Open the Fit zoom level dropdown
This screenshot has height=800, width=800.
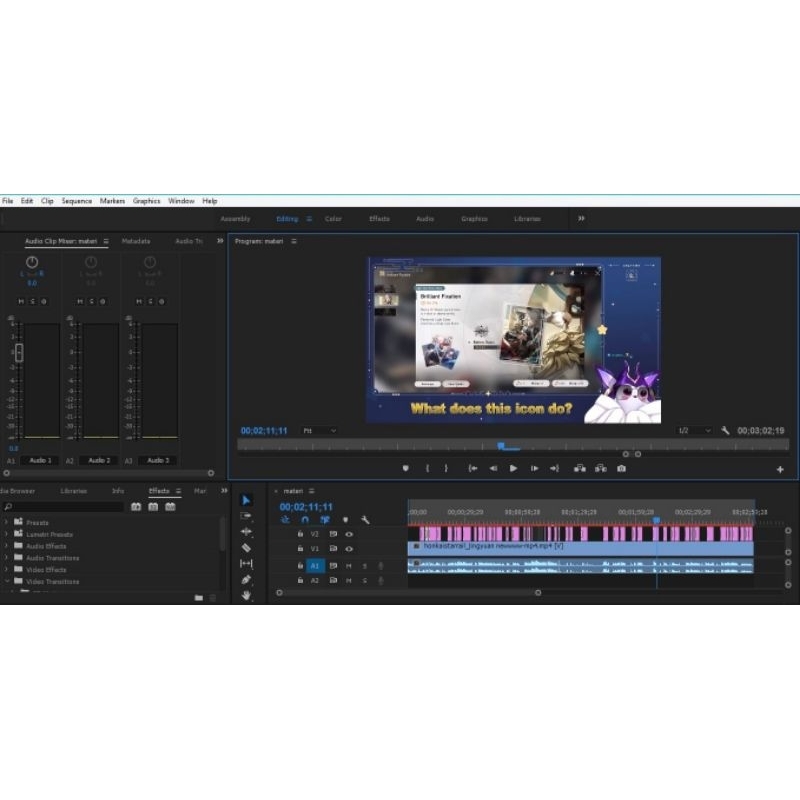[x=319, y=431]
